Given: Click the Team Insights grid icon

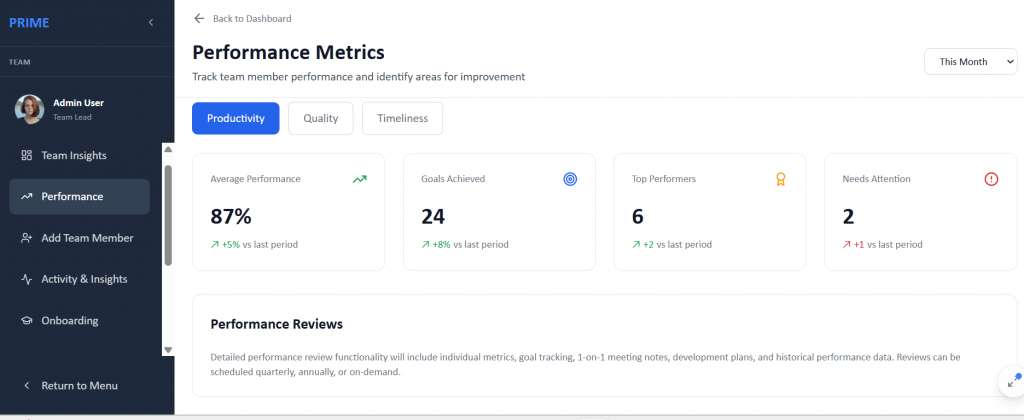Looking at the screenshot, I should [27, 155].
